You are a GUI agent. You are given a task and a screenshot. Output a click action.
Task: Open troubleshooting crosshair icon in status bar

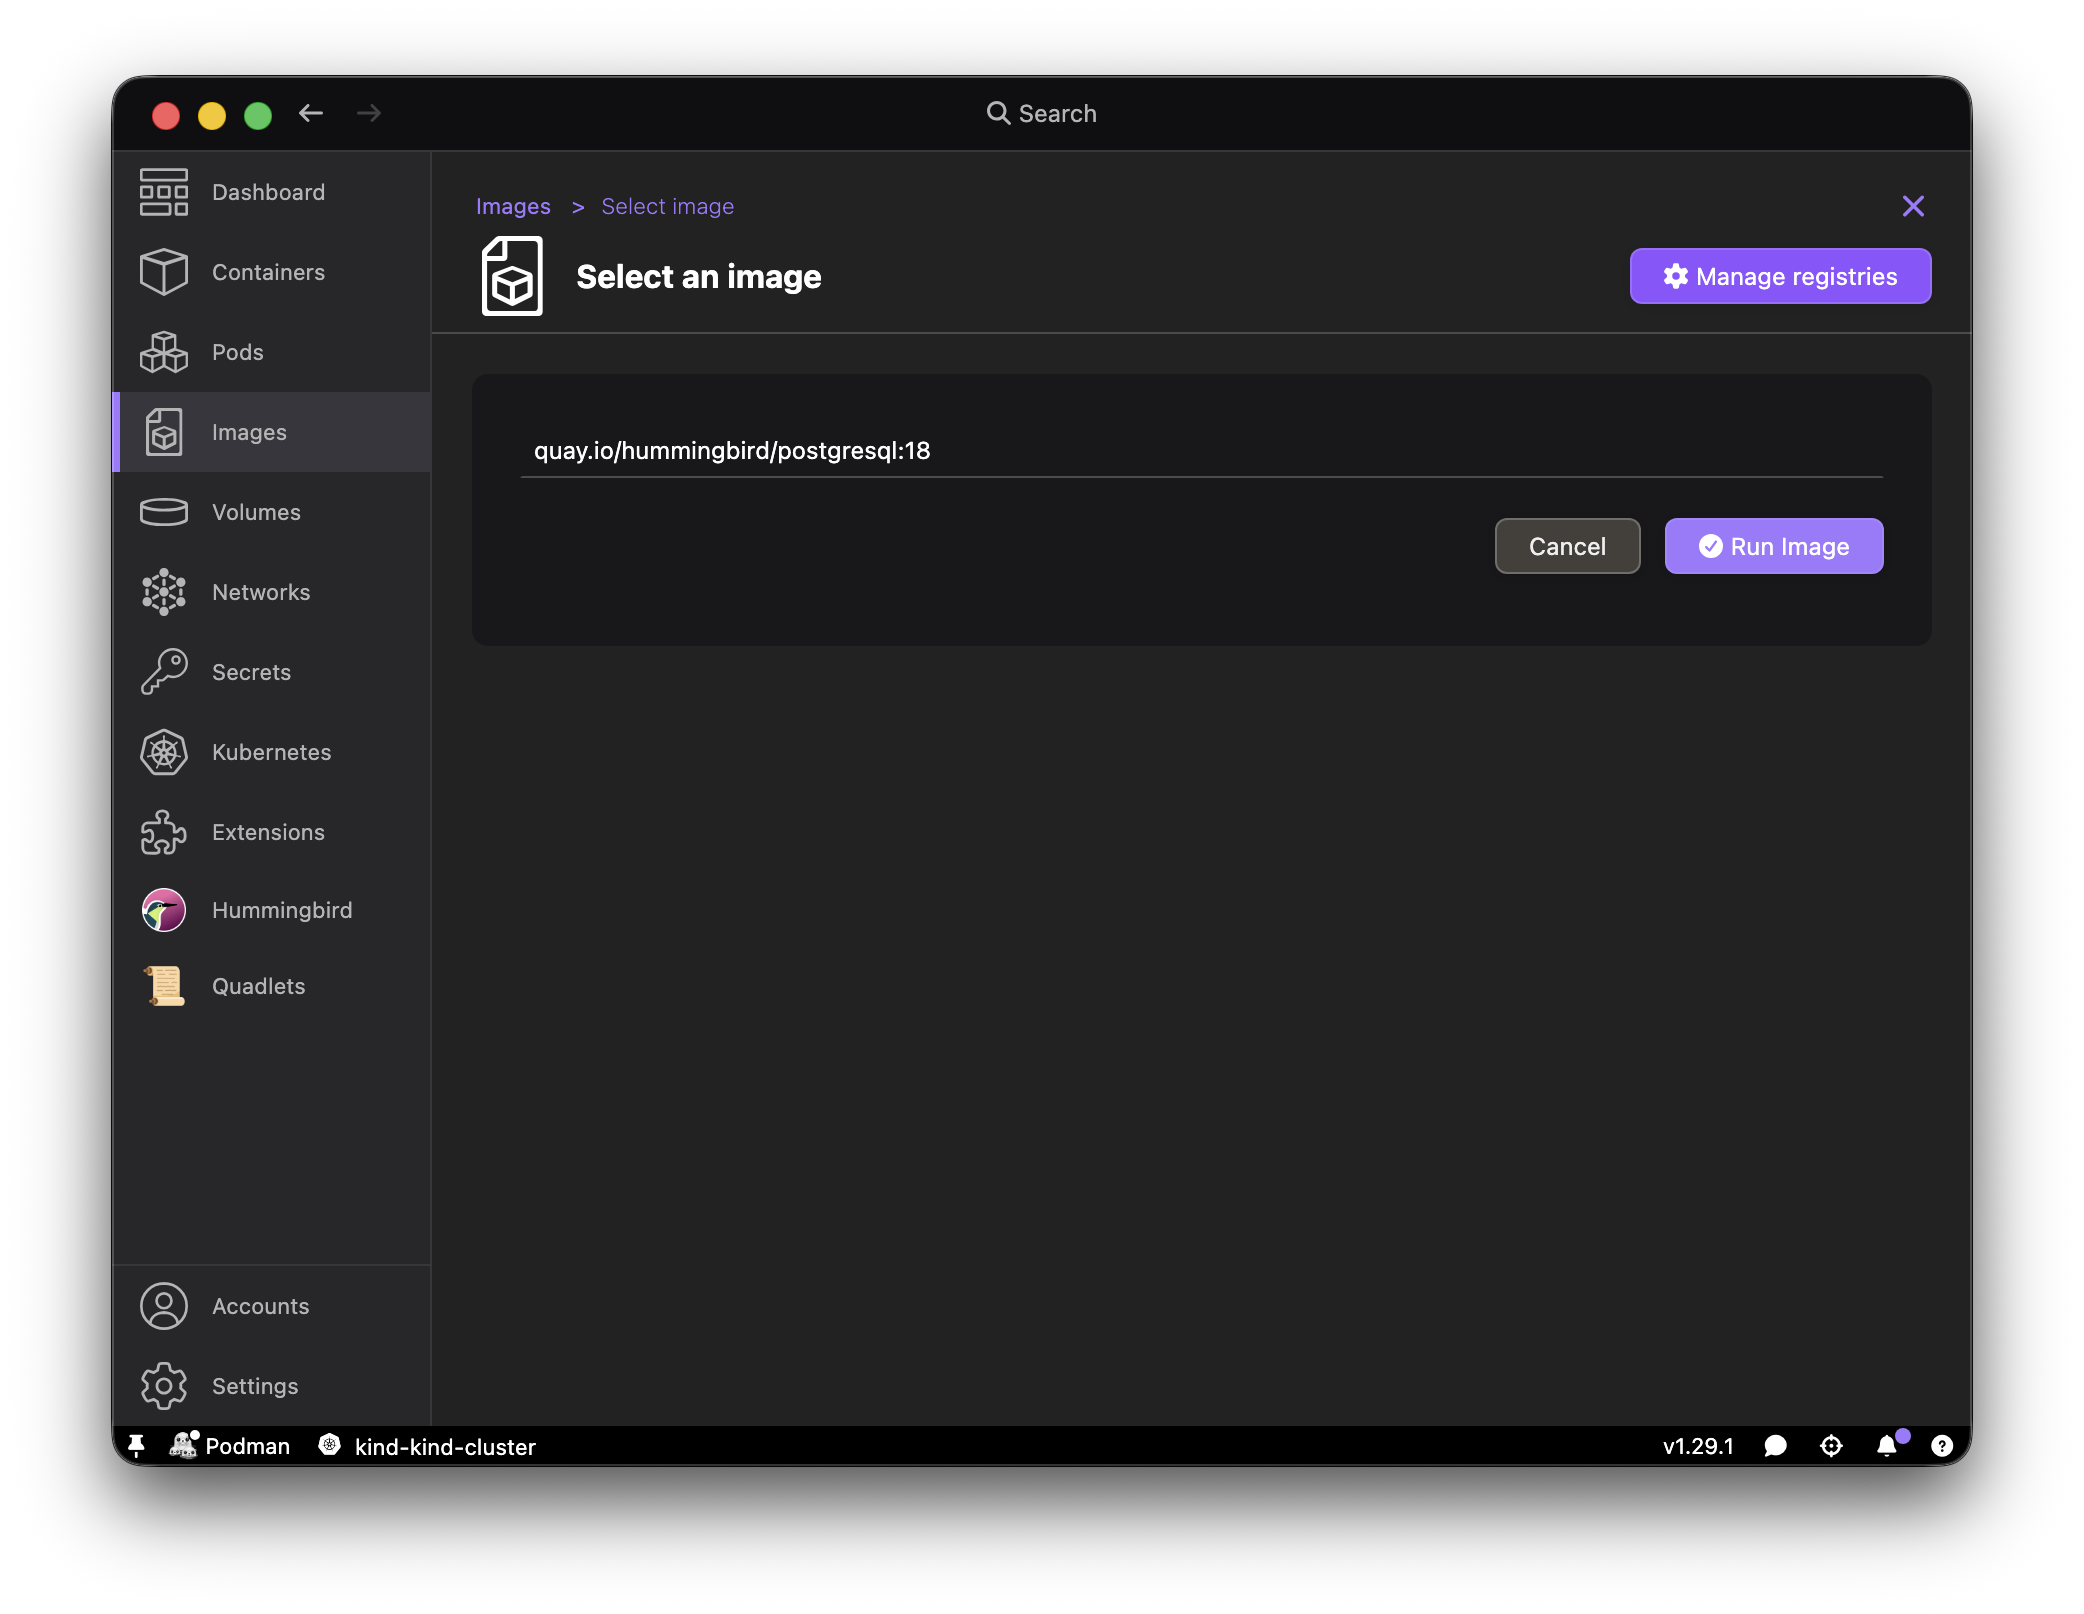(x=1831, y=1446)
